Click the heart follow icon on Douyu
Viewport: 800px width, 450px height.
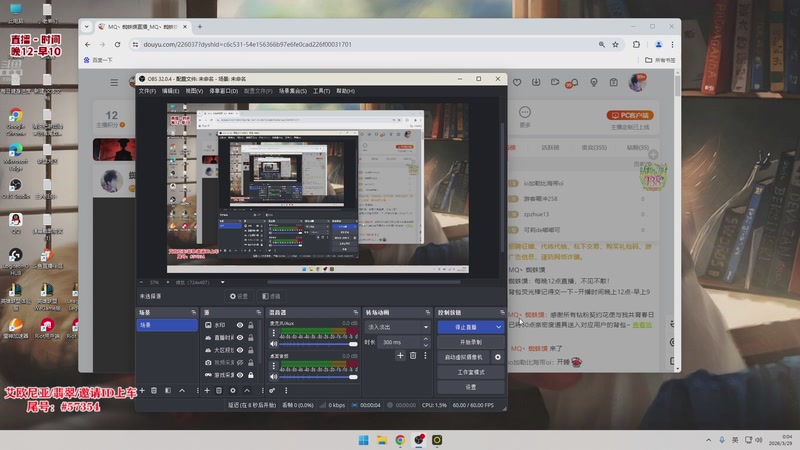517,82
